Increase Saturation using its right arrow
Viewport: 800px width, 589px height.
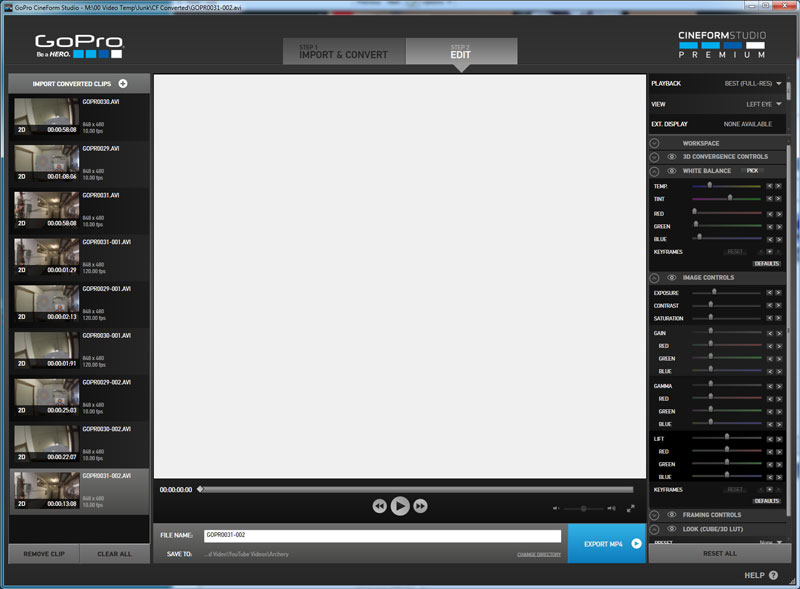pos(778,318)
